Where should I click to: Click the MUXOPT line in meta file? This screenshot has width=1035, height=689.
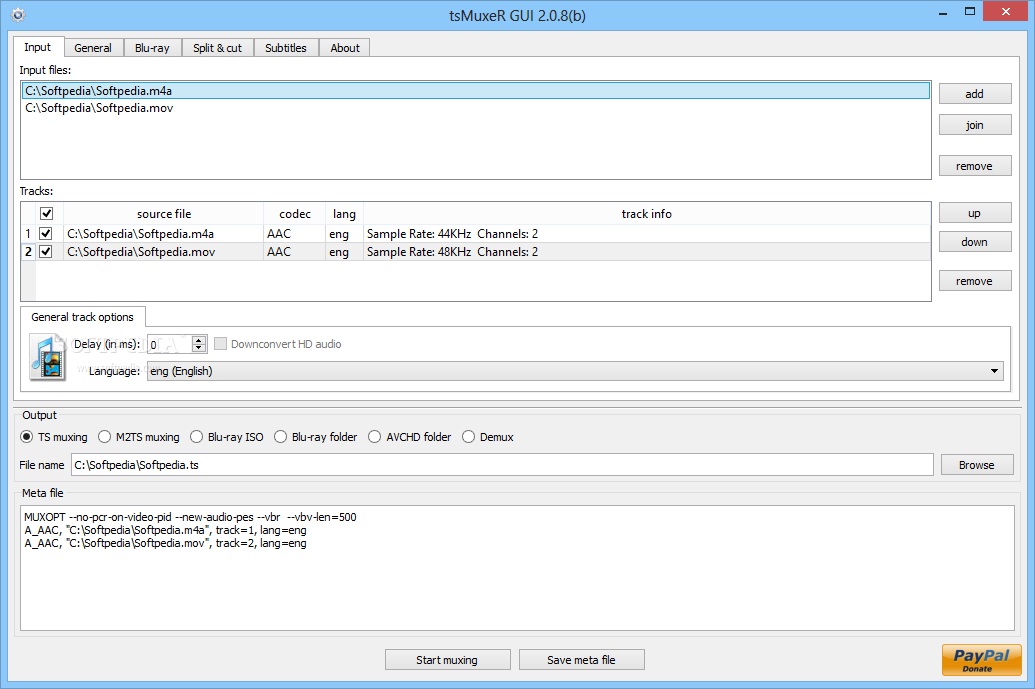[x=190, y=517]
